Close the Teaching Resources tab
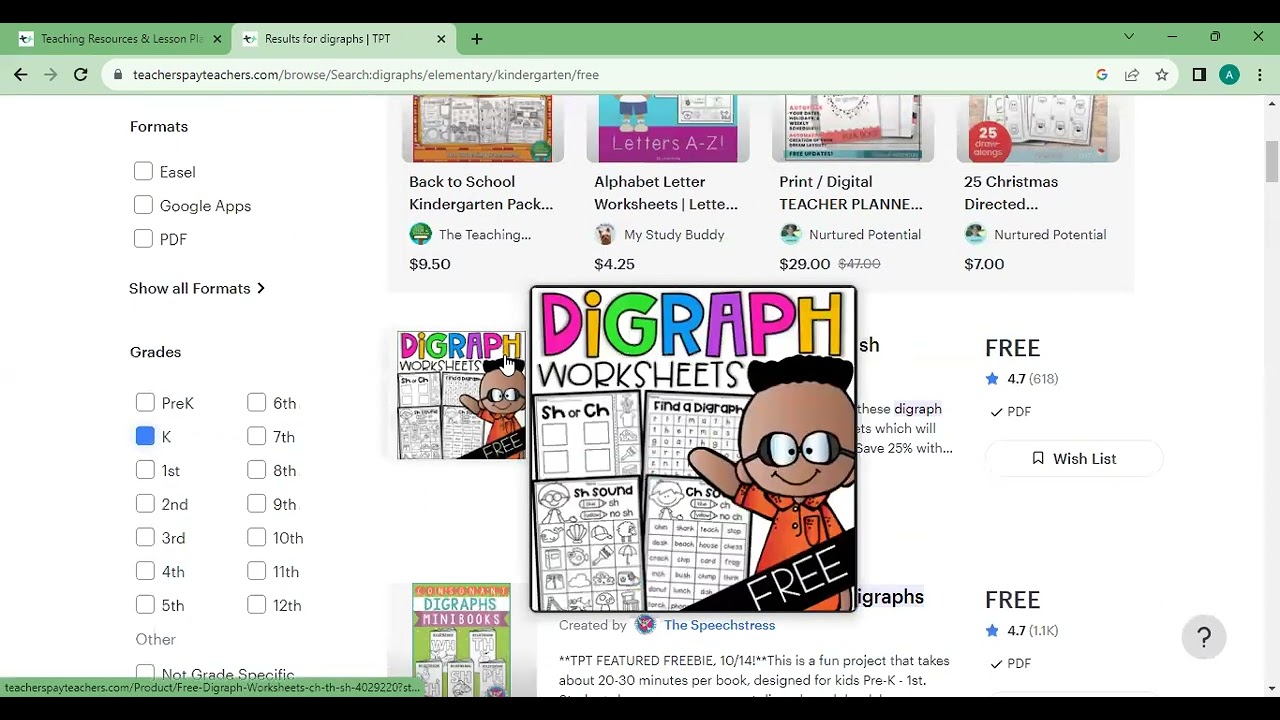1280x720 pixels. click(217, 39)
